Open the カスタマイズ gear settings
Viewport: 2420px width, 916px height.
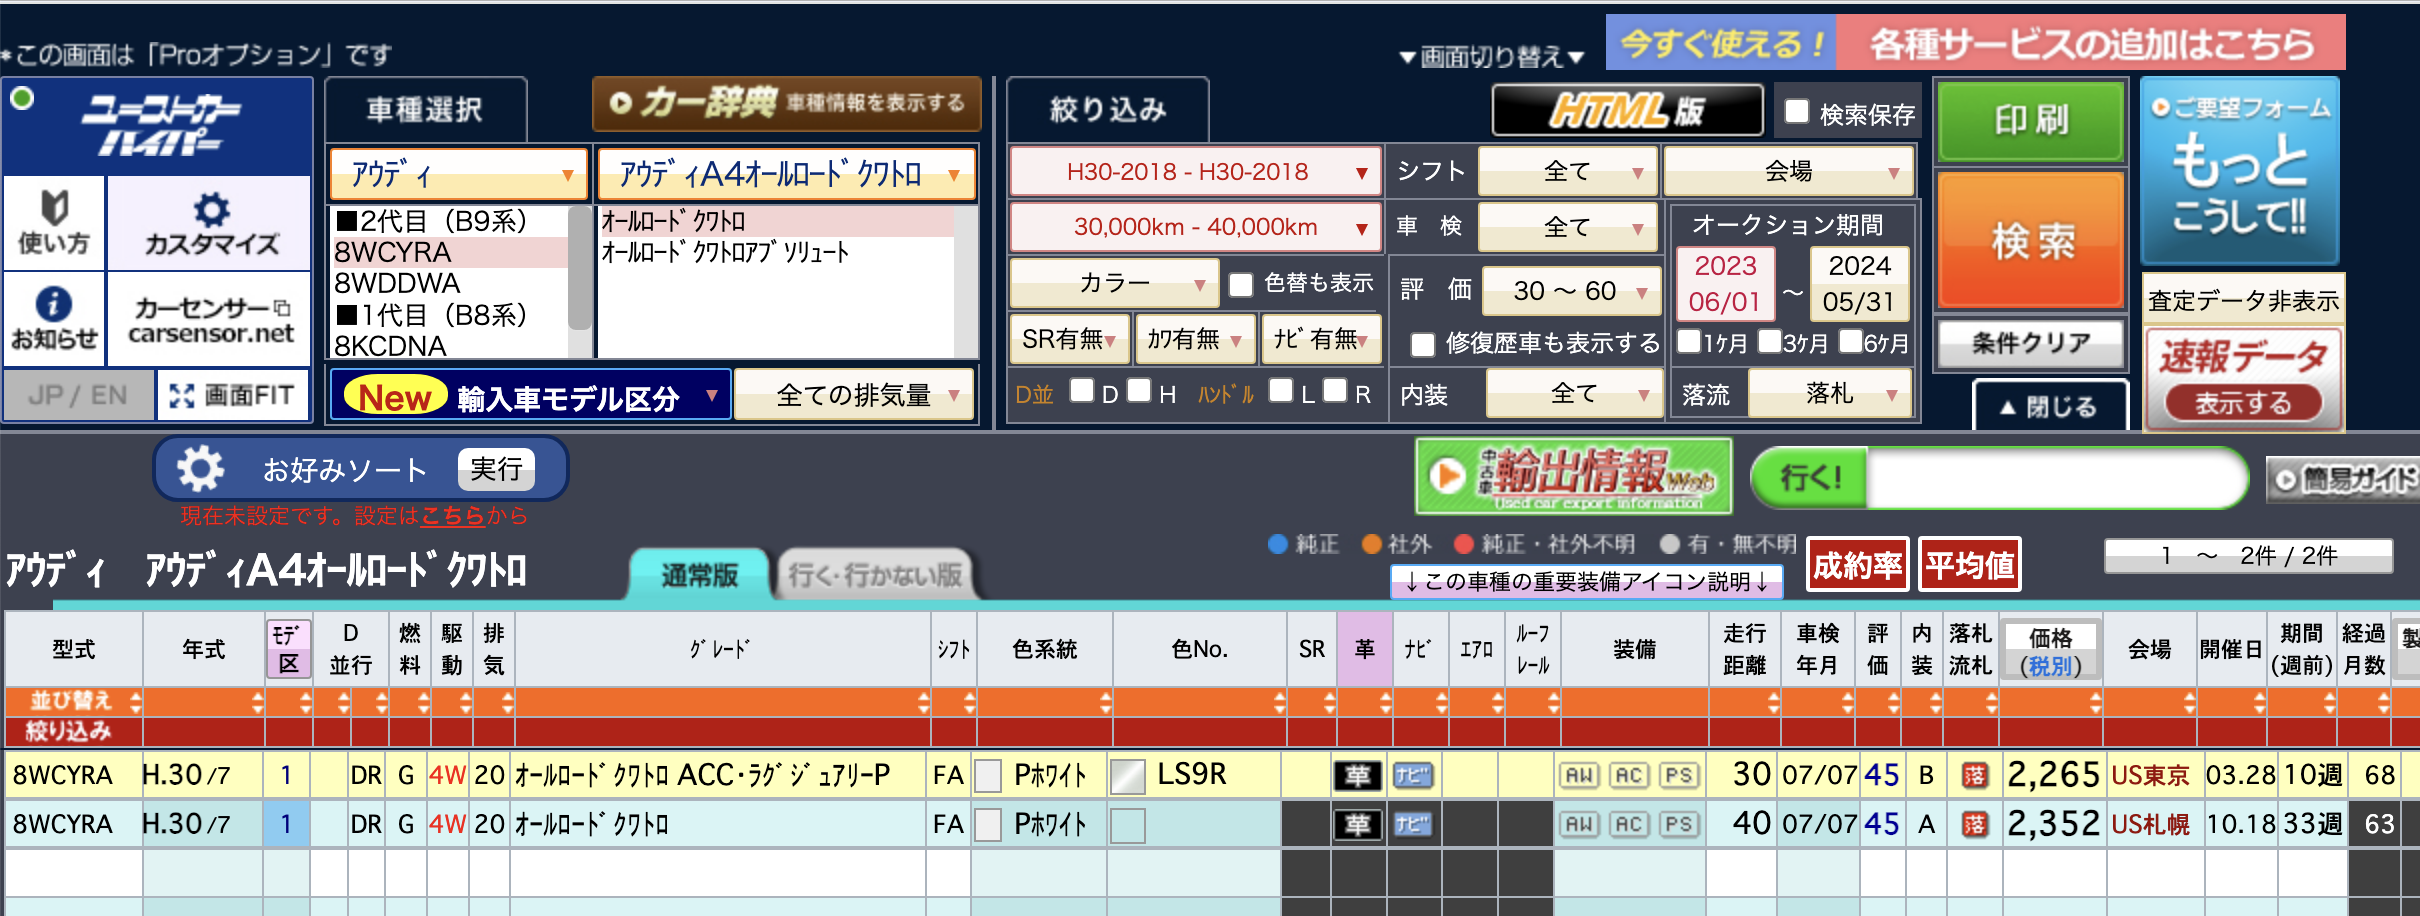210,224
